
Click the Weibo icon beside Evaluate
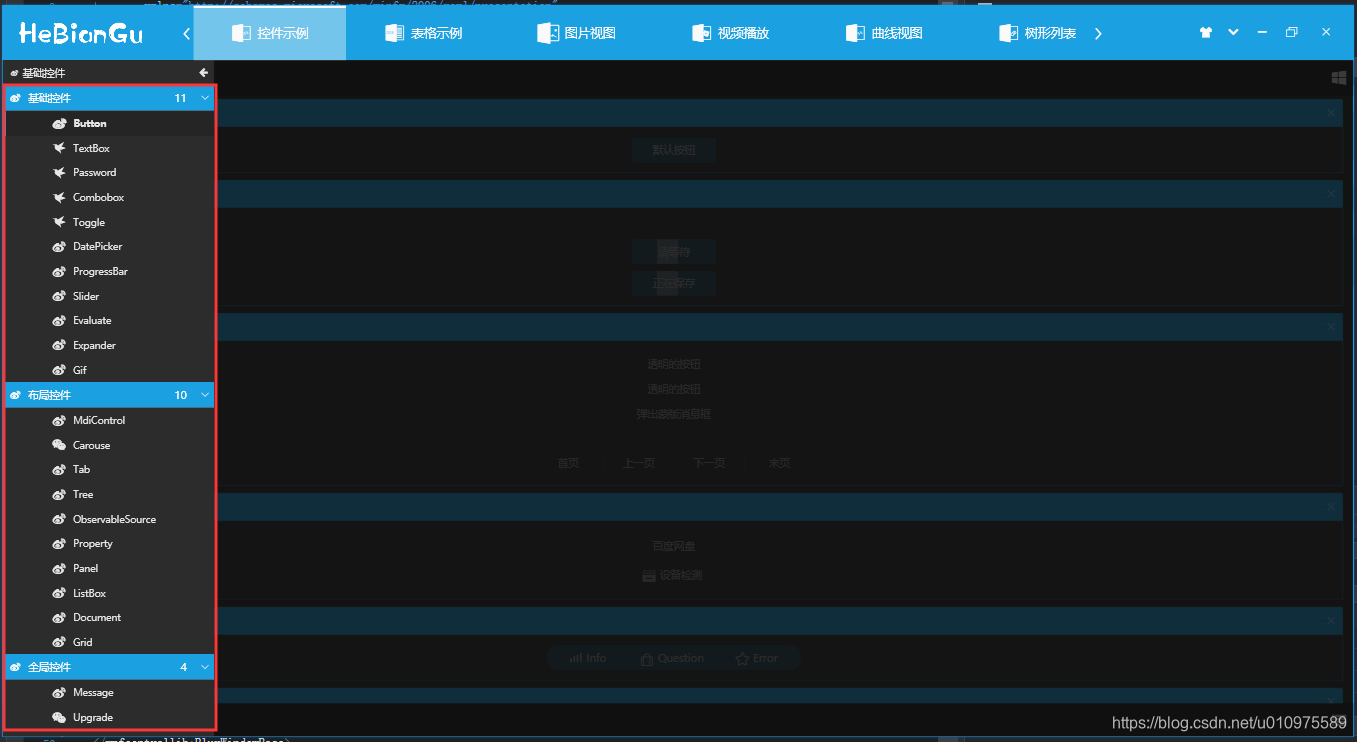point(59,320)
